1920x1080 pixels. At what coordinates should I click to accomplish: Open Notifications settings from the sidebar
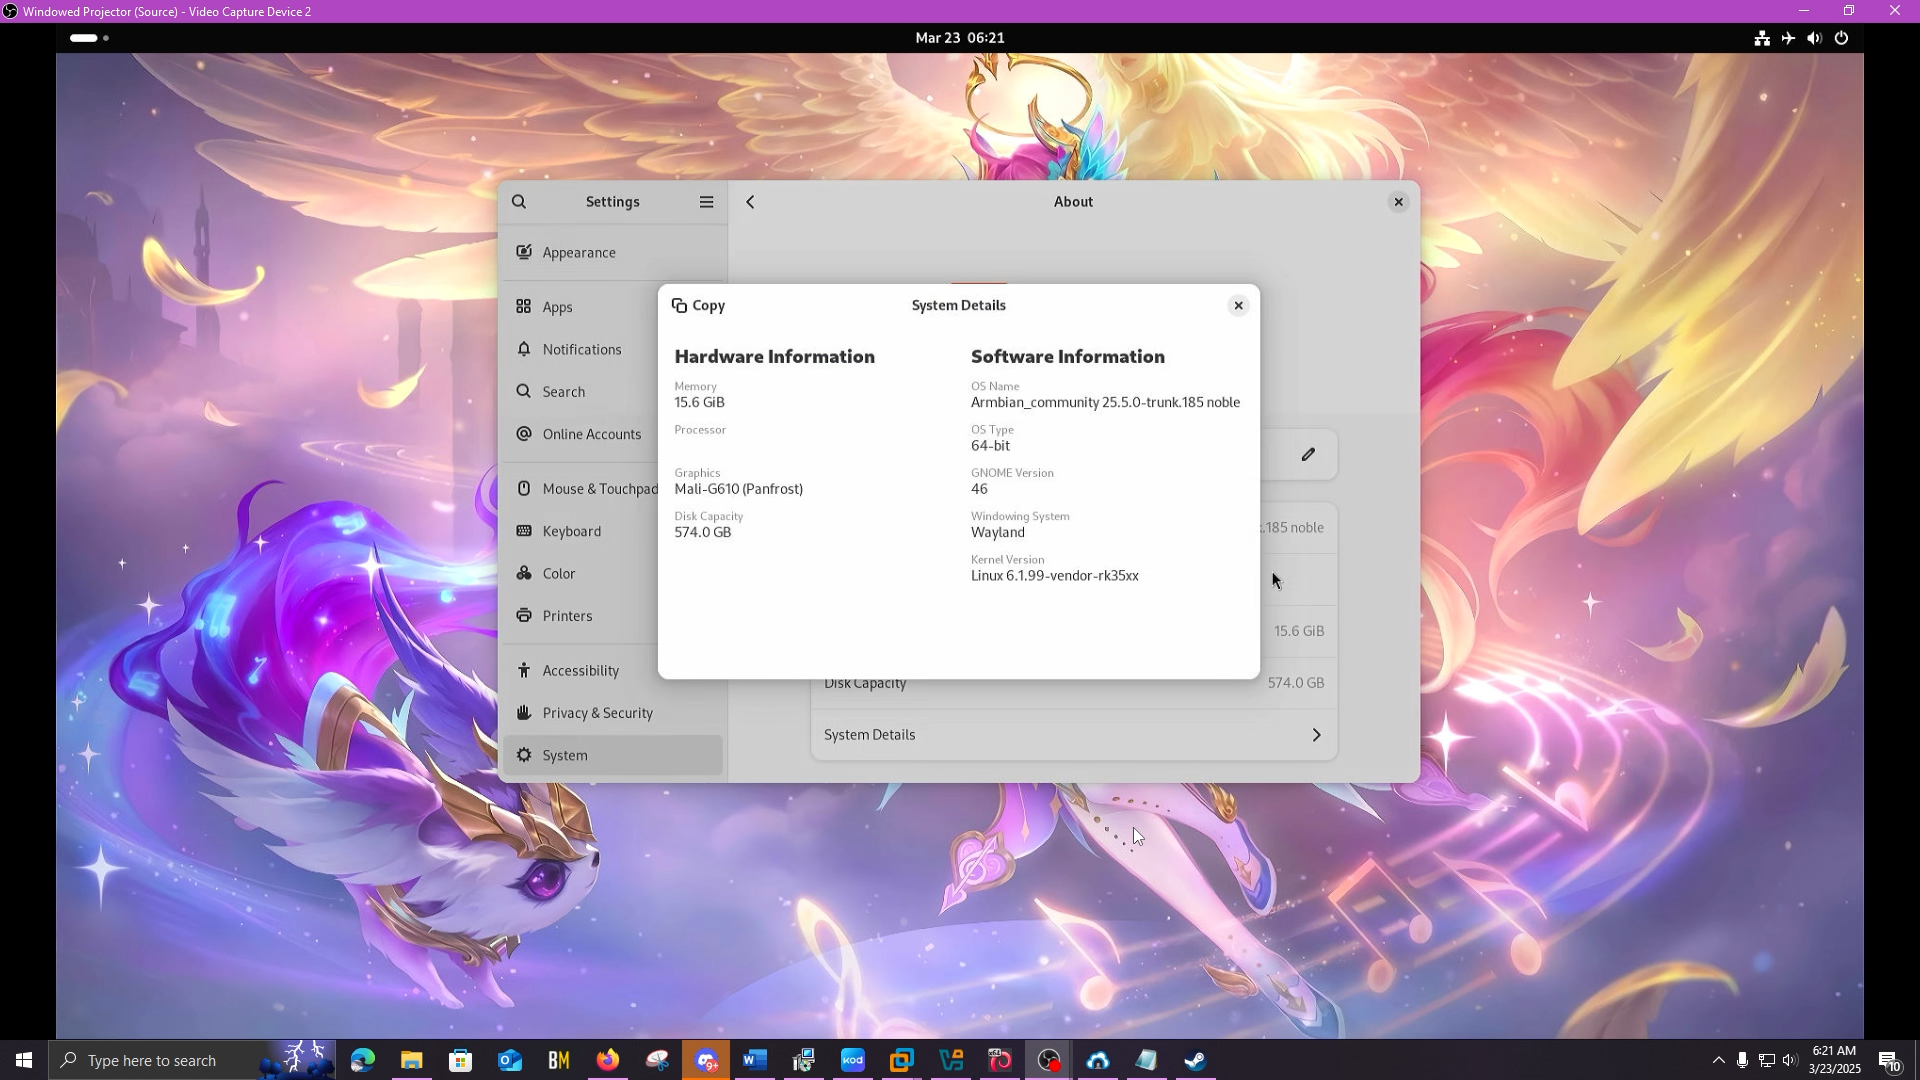point(581,349)
